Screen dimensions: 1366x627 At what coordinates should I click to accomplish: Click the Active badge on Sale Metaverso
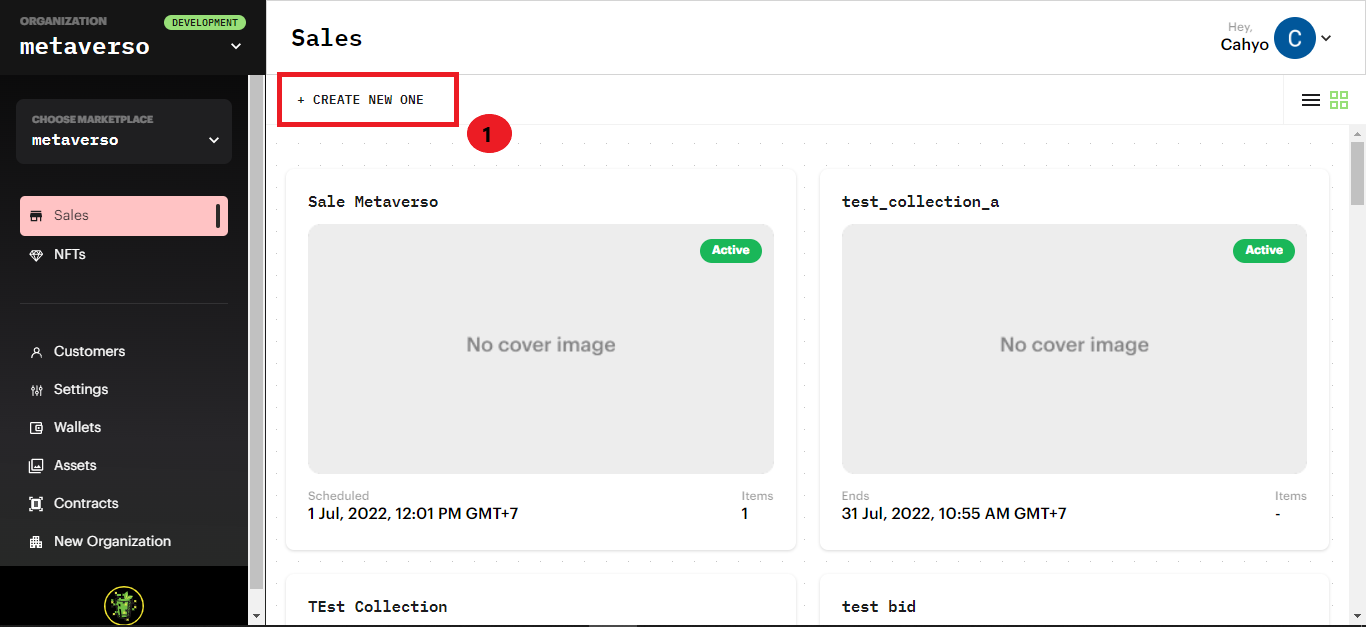tap(731, 251)
